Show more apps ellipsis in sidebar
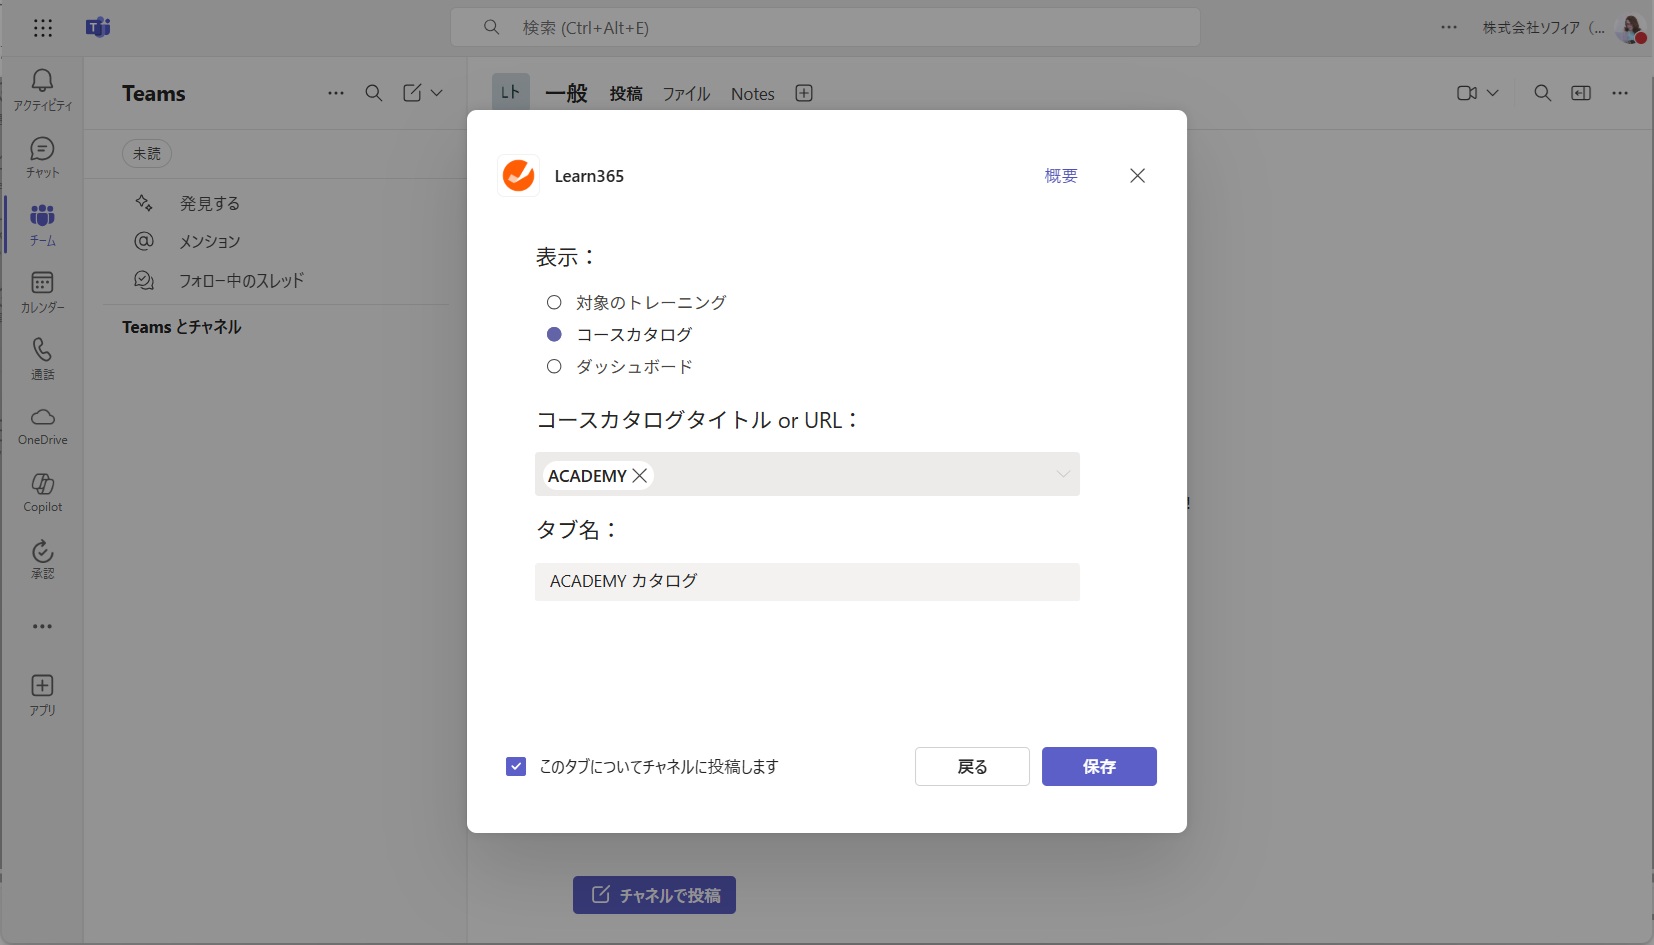Screen dimensions: 1654x945 click(42, 627)
